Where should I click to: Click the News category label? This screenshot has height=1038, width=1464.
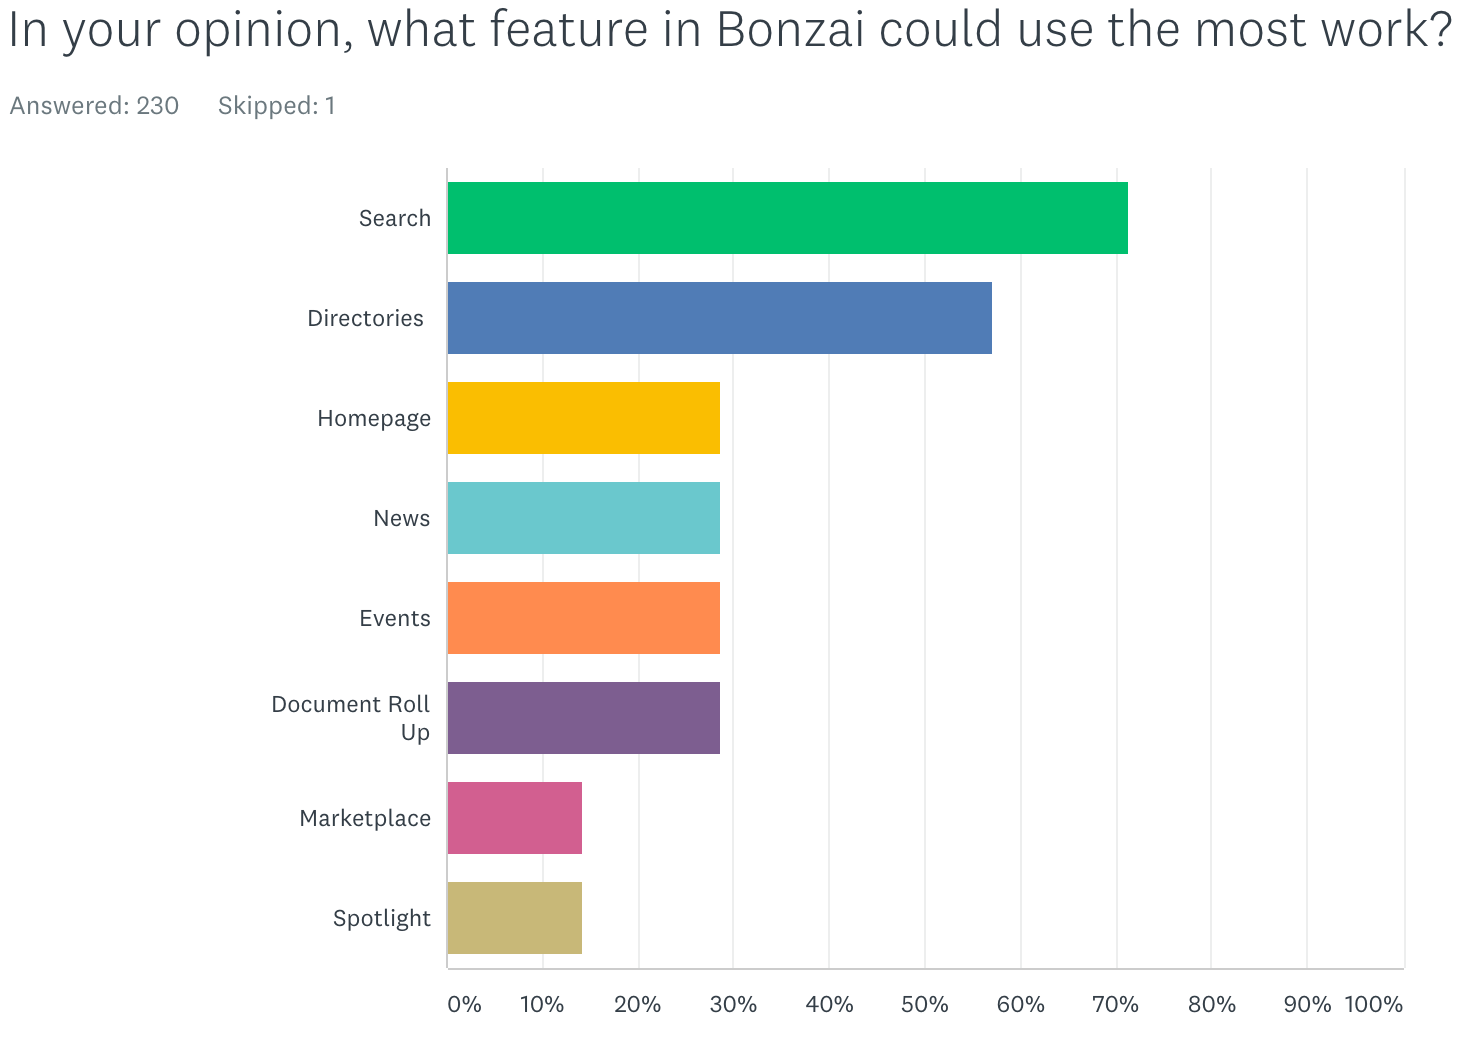click(x=402, y=518)
